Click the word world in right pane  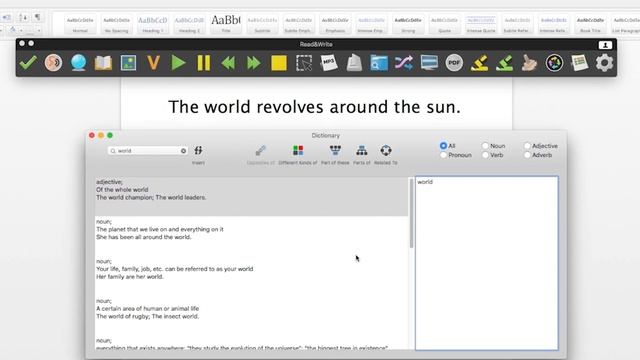(x=425, y=182)
